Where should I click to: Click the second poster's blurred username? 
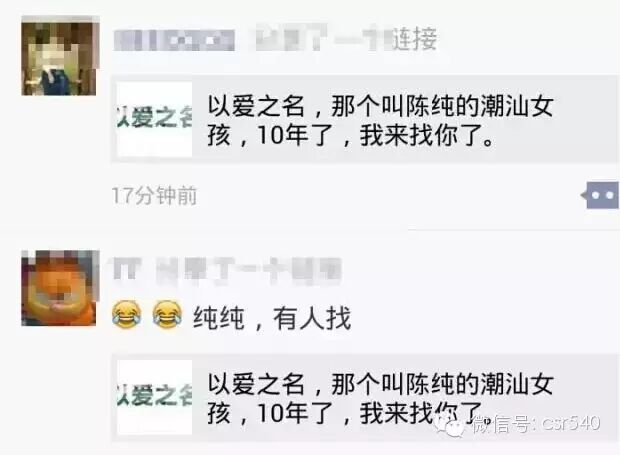[x=227, y=270]
